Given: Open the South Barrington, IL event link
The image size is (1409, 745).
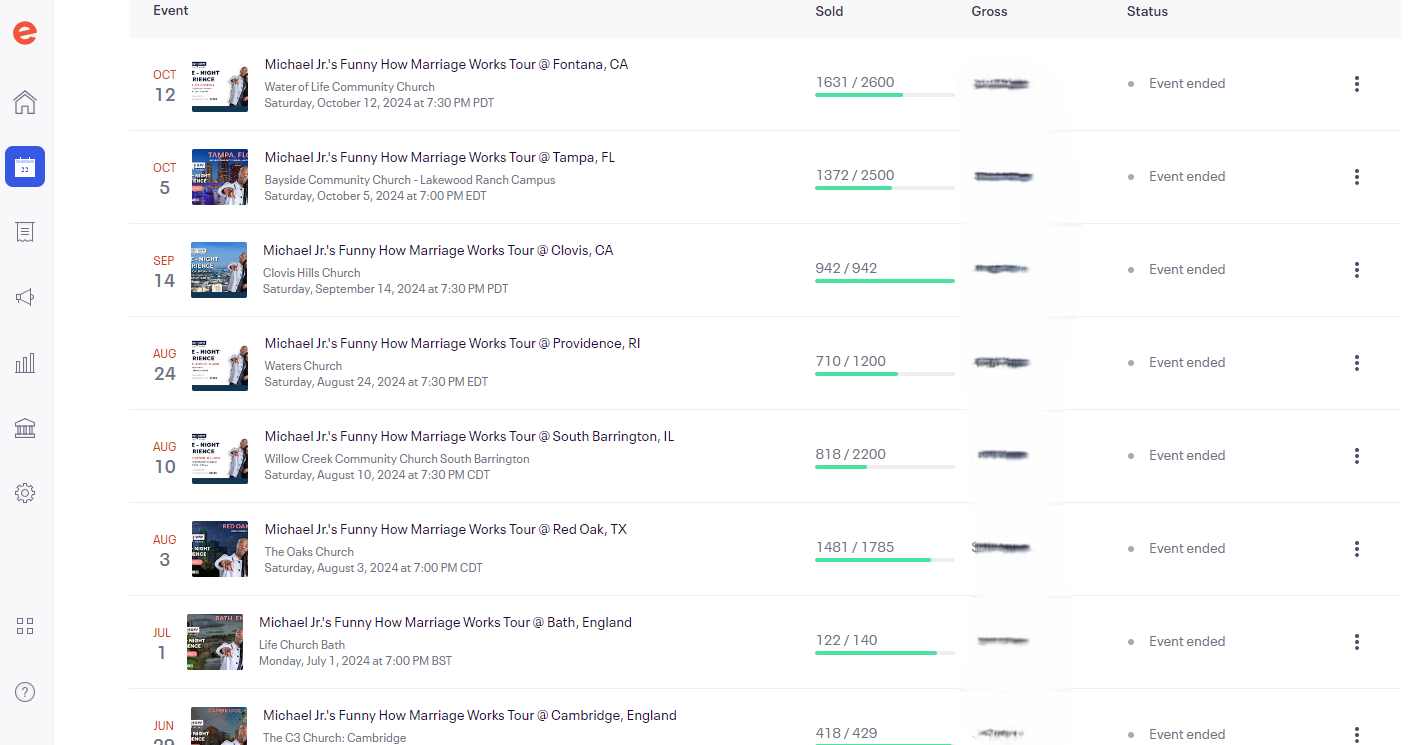Looking at the screenshot, I should click(469, 436).
